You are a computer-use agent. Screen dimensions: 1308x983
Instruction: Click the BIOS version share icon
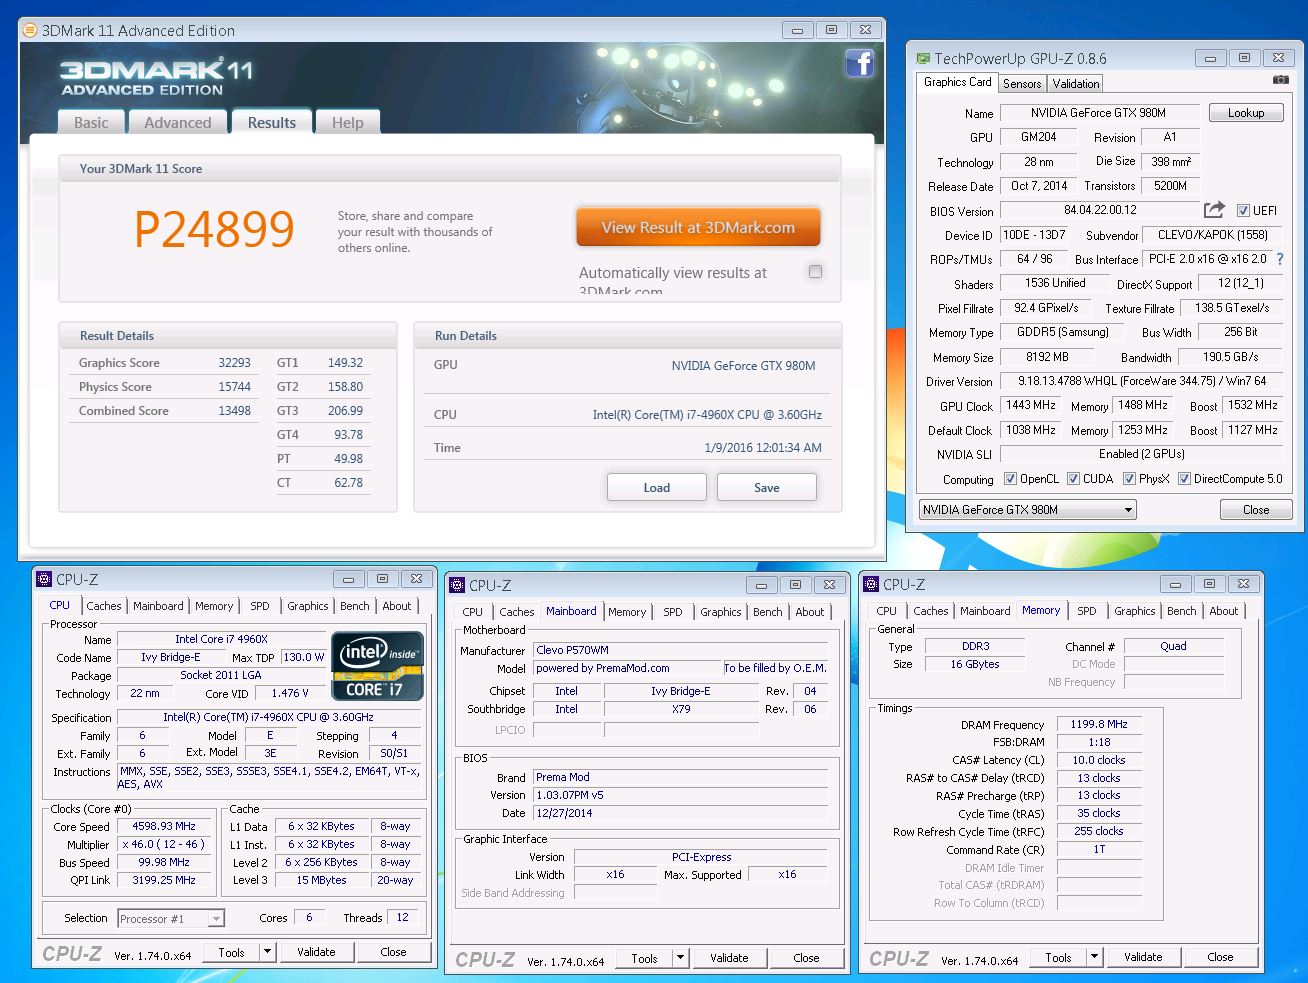1214,210
